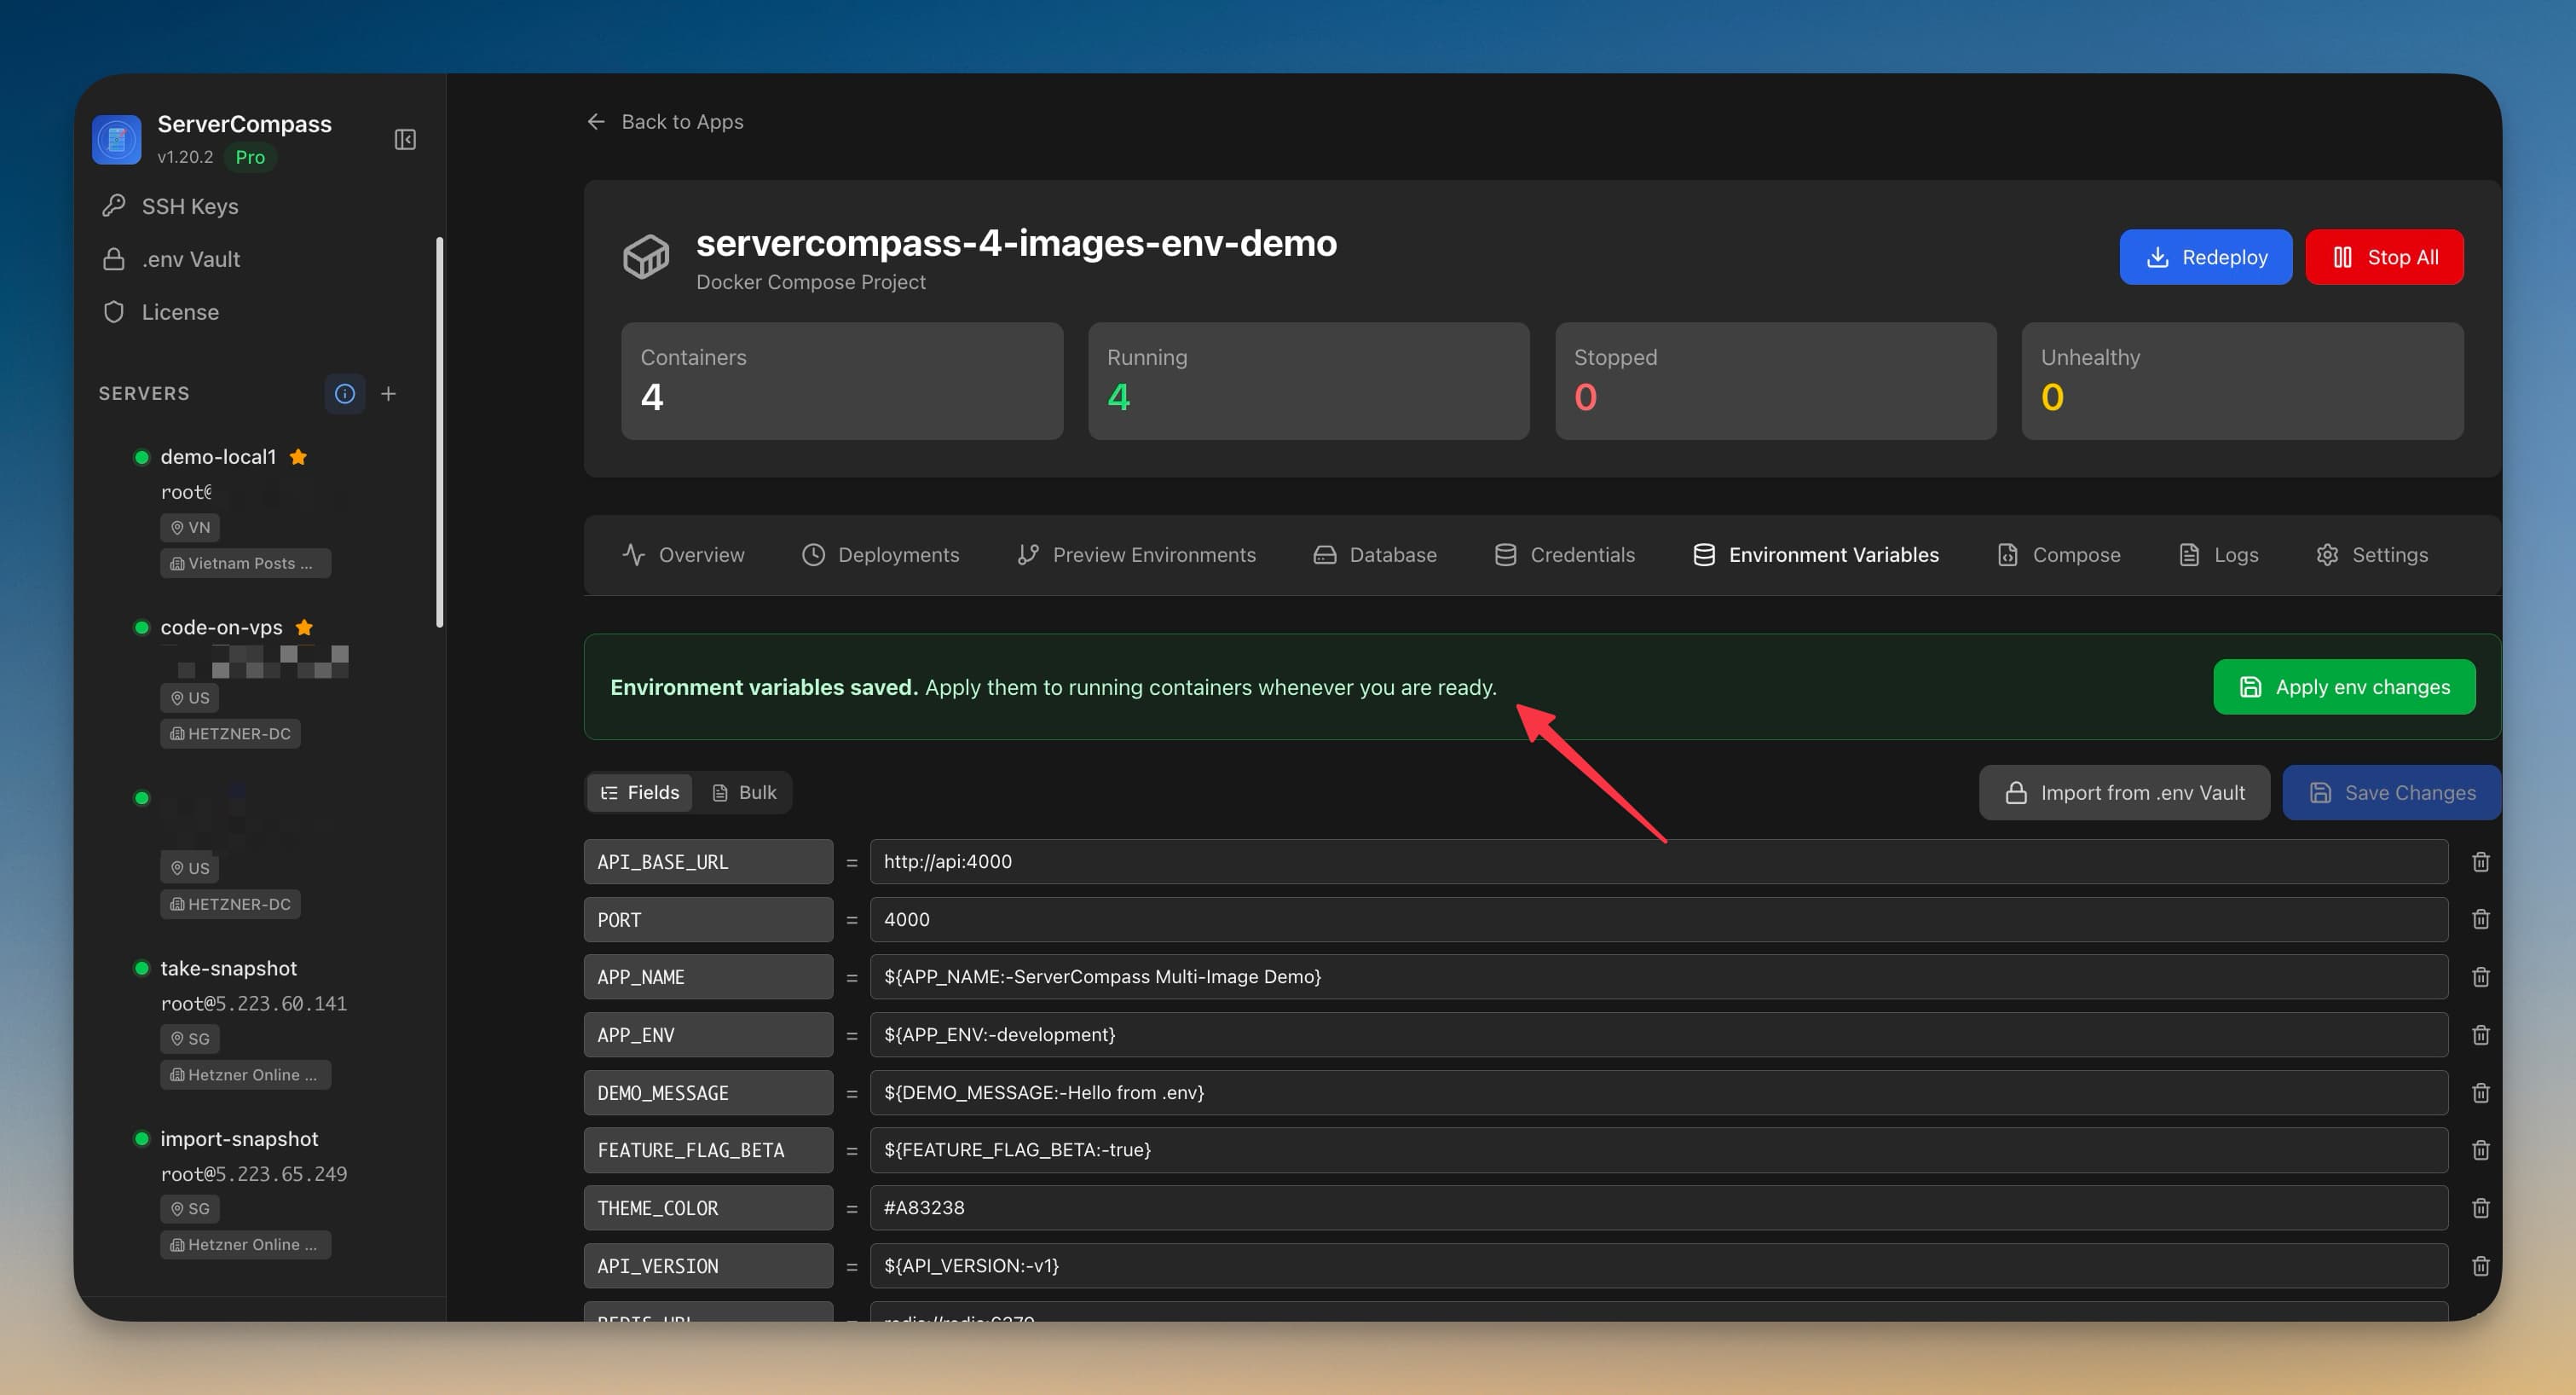Open servers info icon

[345, 393]
